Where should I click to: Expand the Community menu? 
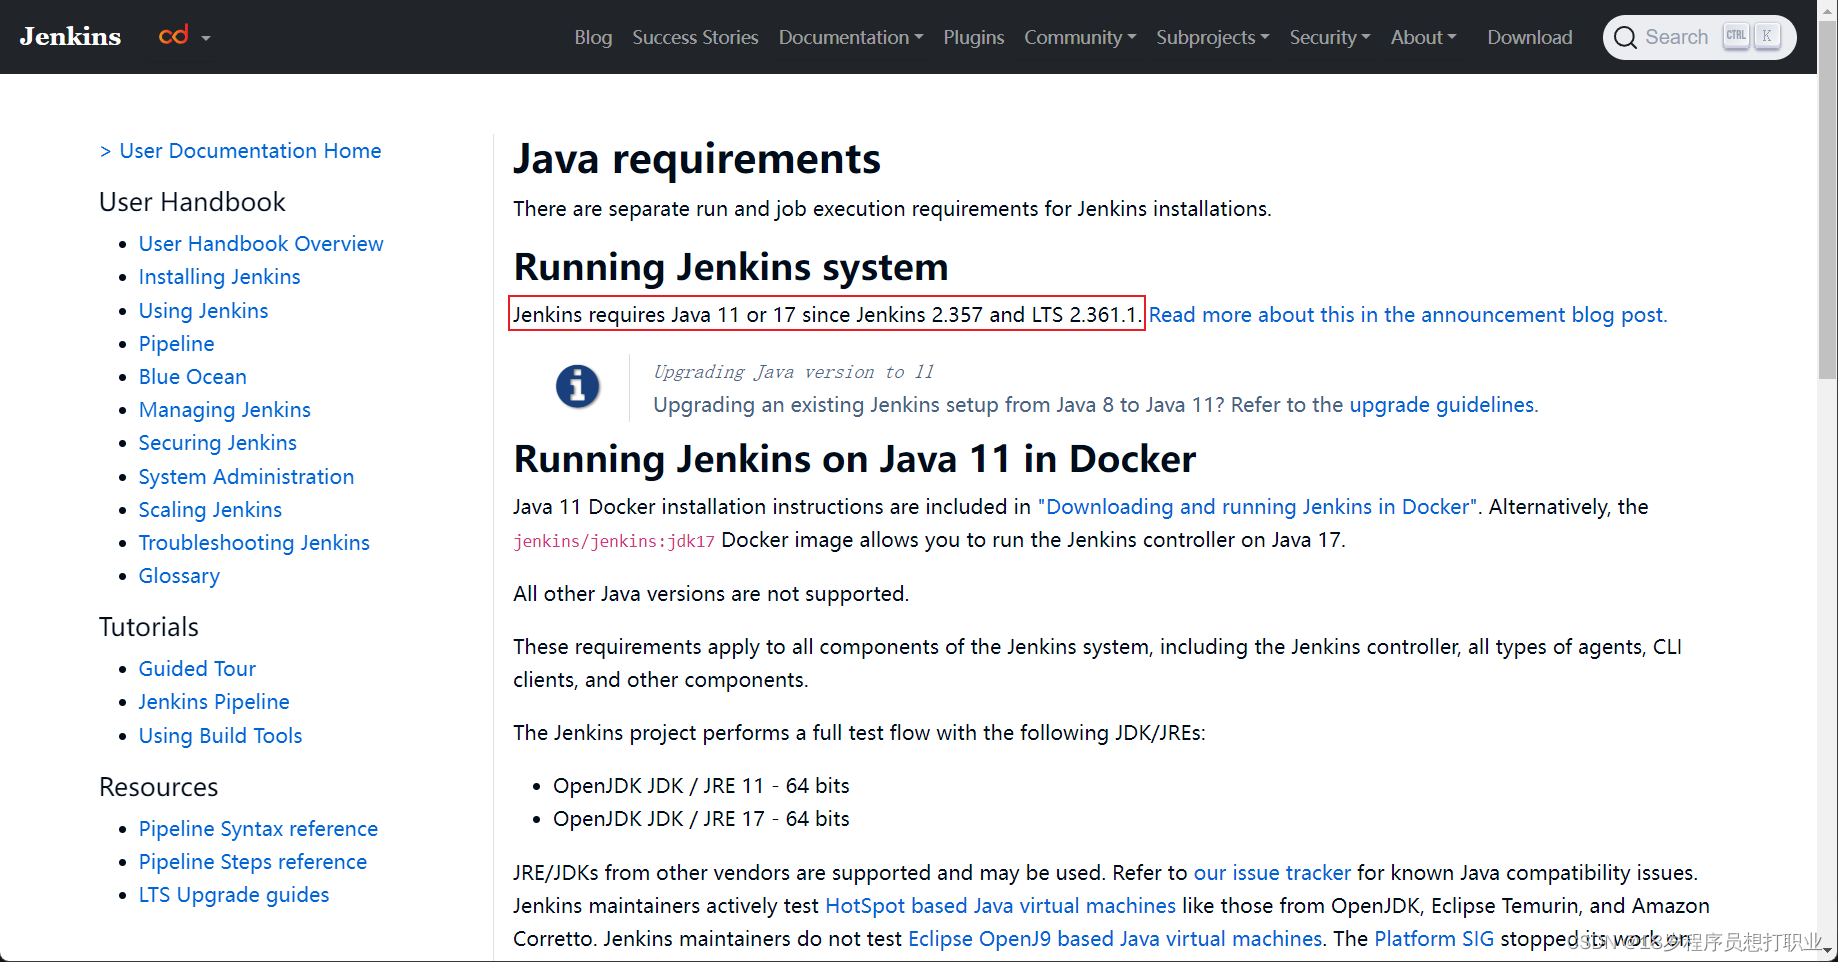click(x=1080, y=37)
